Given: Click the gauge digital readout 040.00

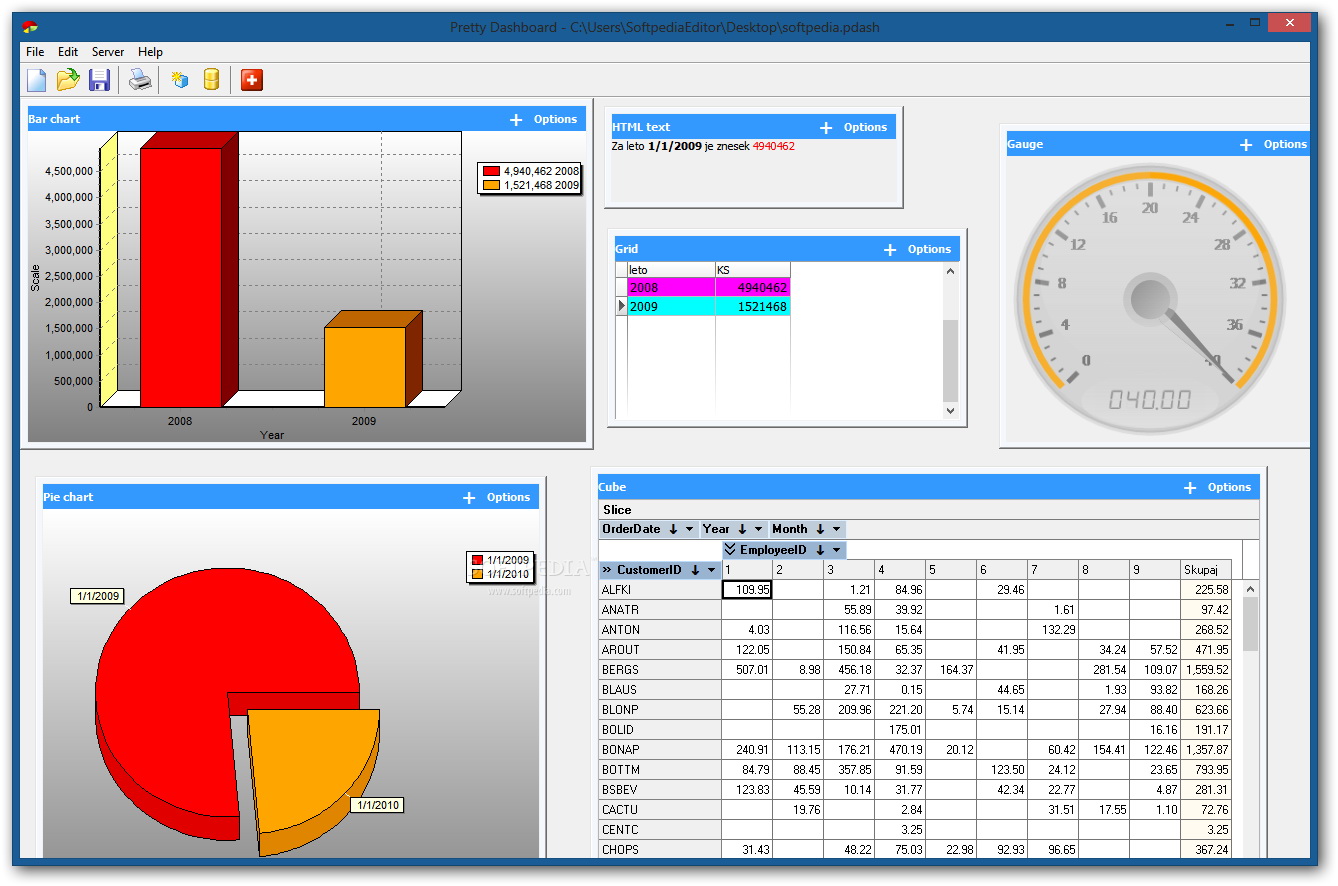Looking at the screenshot, I should pos(1150,400).
